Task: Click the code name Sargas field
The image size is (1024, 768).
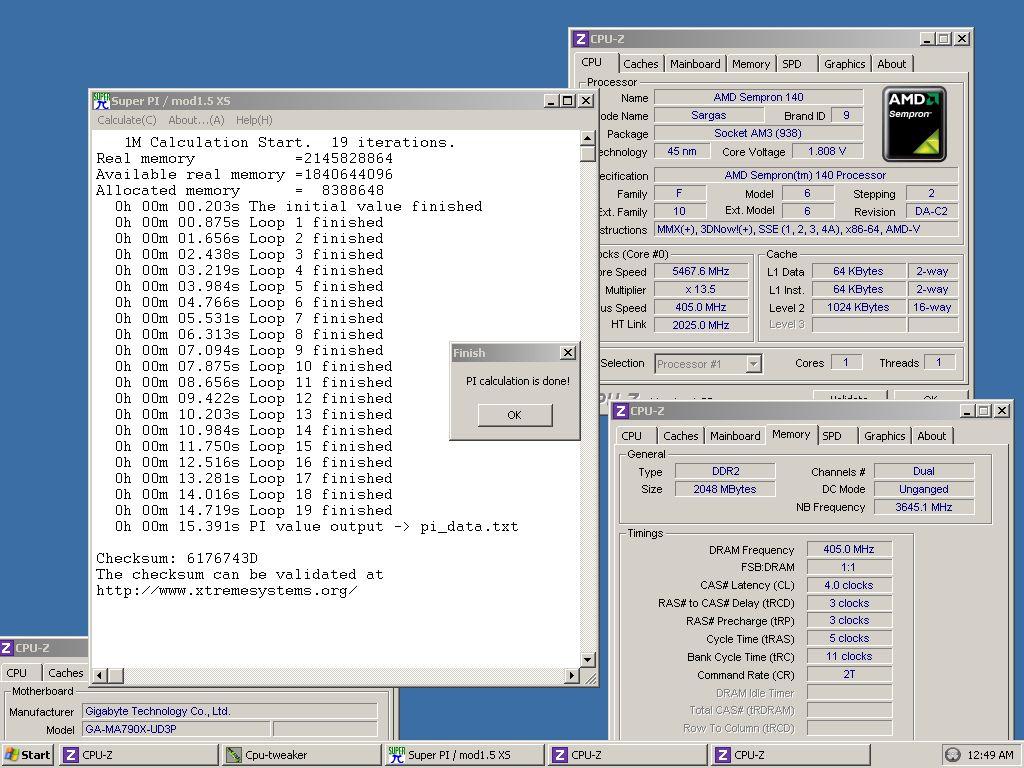Action: [x=709, y=116]
